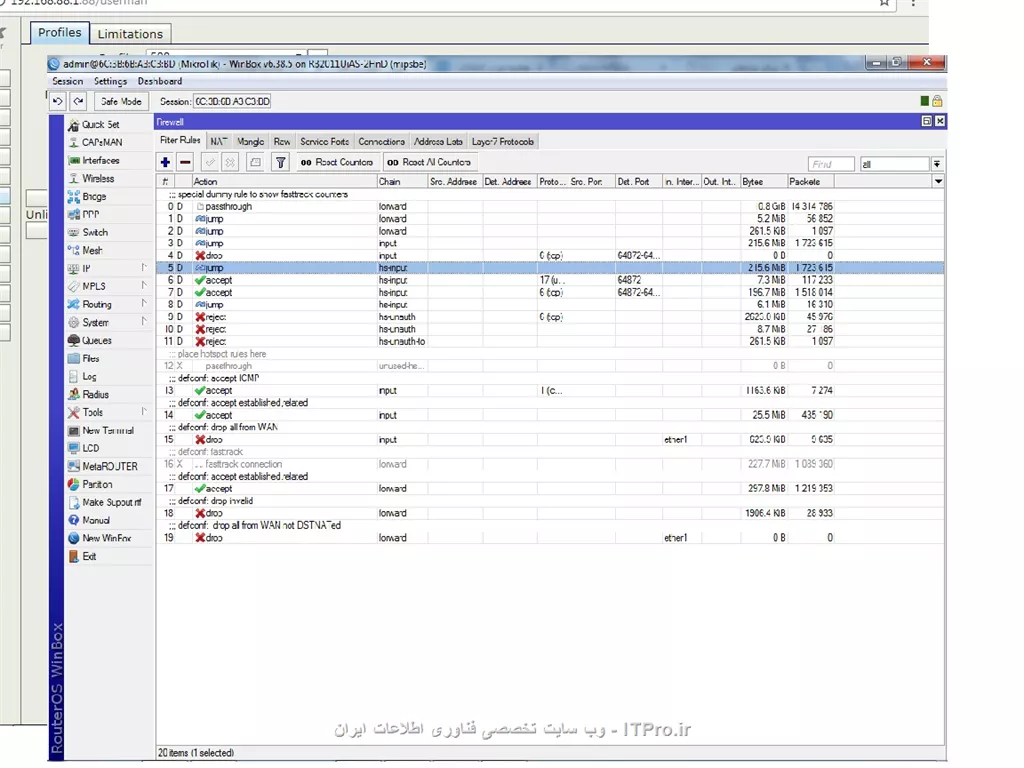Switch to the Raw tab

click(282, 142)
